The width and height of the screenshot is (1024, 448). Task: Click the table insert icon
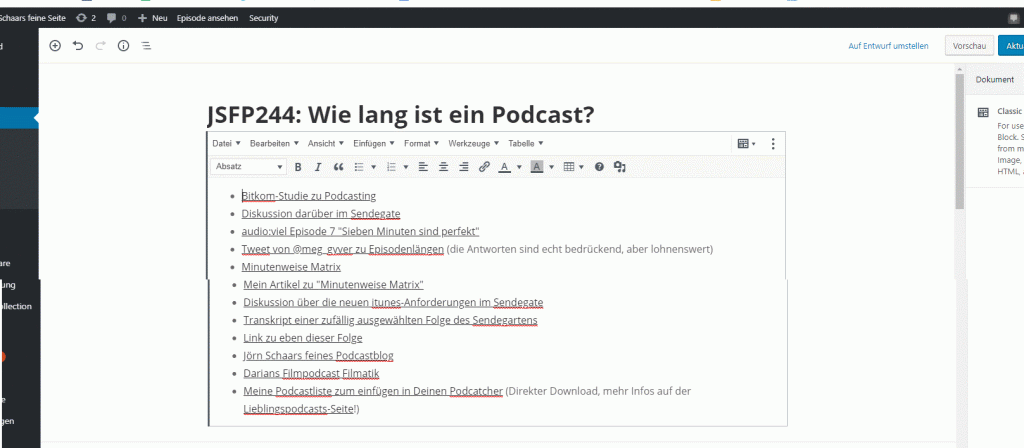[569, 167]
